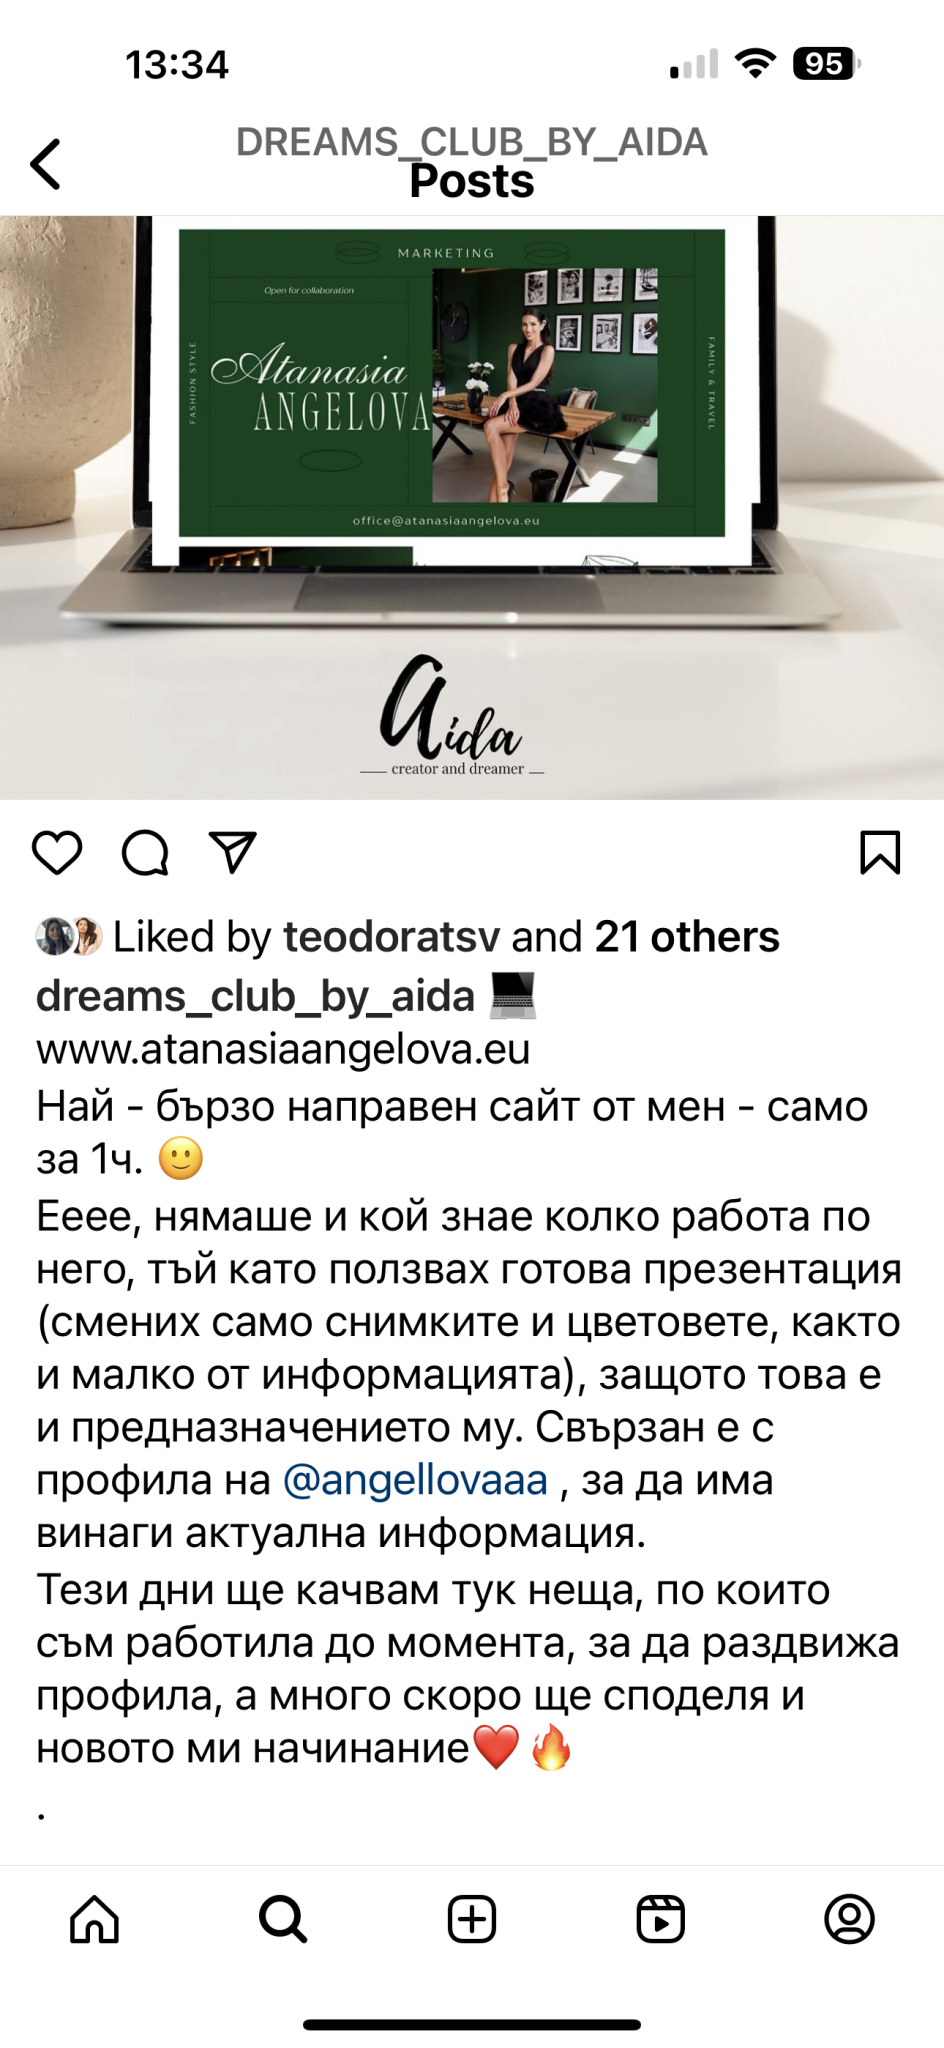Open the Reels tab icon

pyautogui.click(x=661, y=1919)
